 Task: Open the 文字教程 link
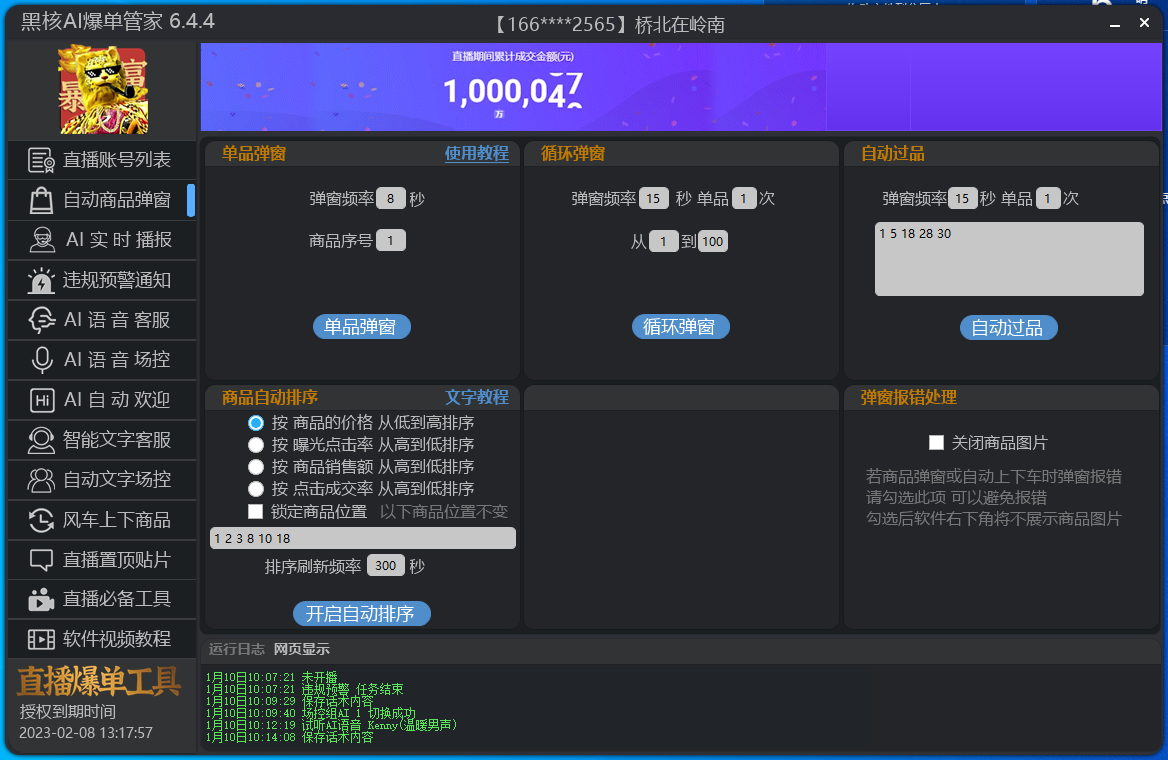point(477,397)
